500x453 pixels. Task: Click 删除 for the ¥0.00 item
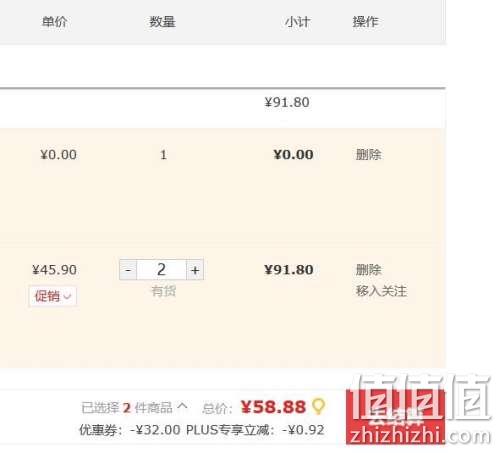[x=368, y=155]
